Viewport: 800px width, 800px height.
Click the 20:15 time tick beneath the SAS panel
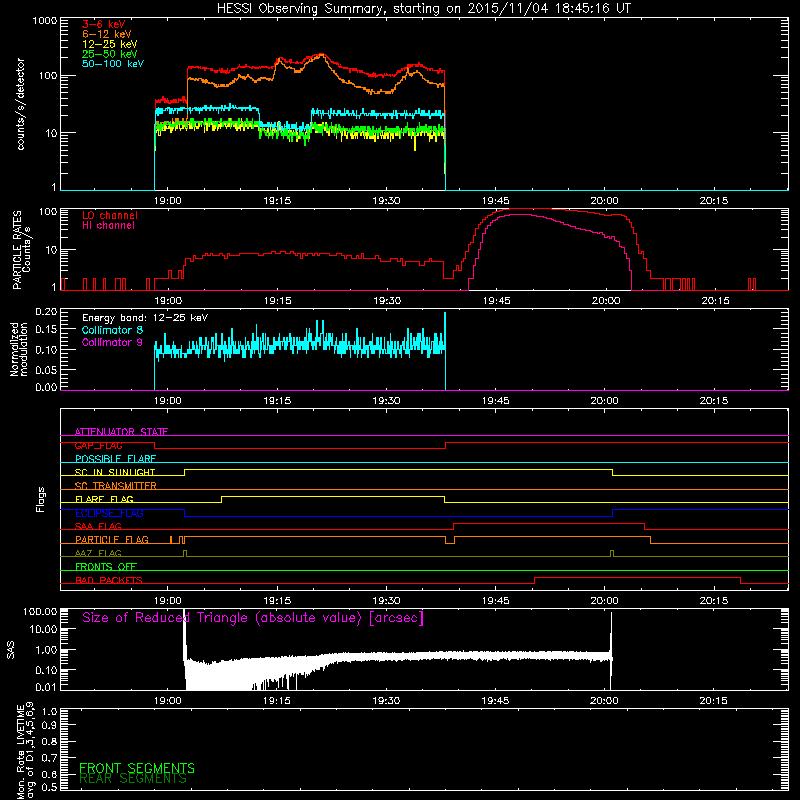(x=713, y=701)
